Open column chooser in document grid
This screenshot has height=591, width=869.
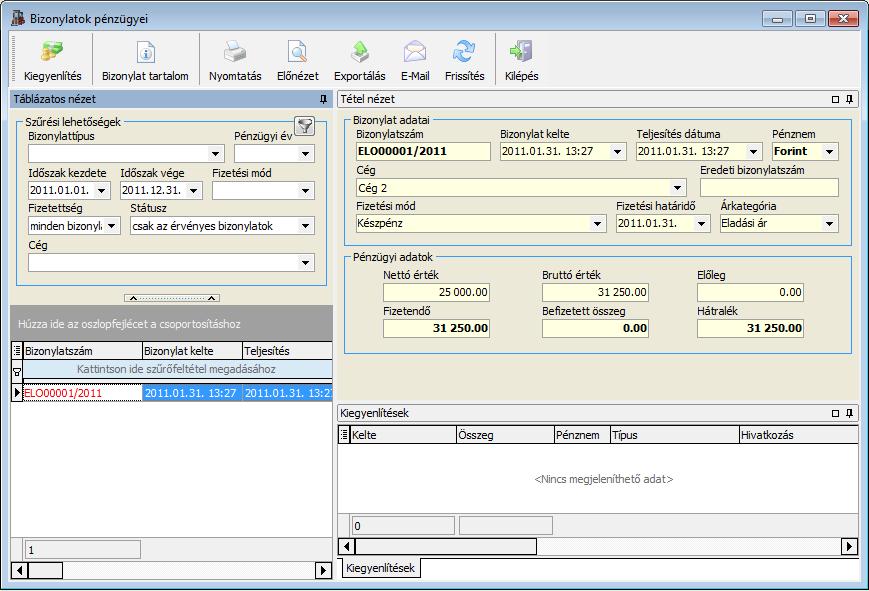(17, 350)
